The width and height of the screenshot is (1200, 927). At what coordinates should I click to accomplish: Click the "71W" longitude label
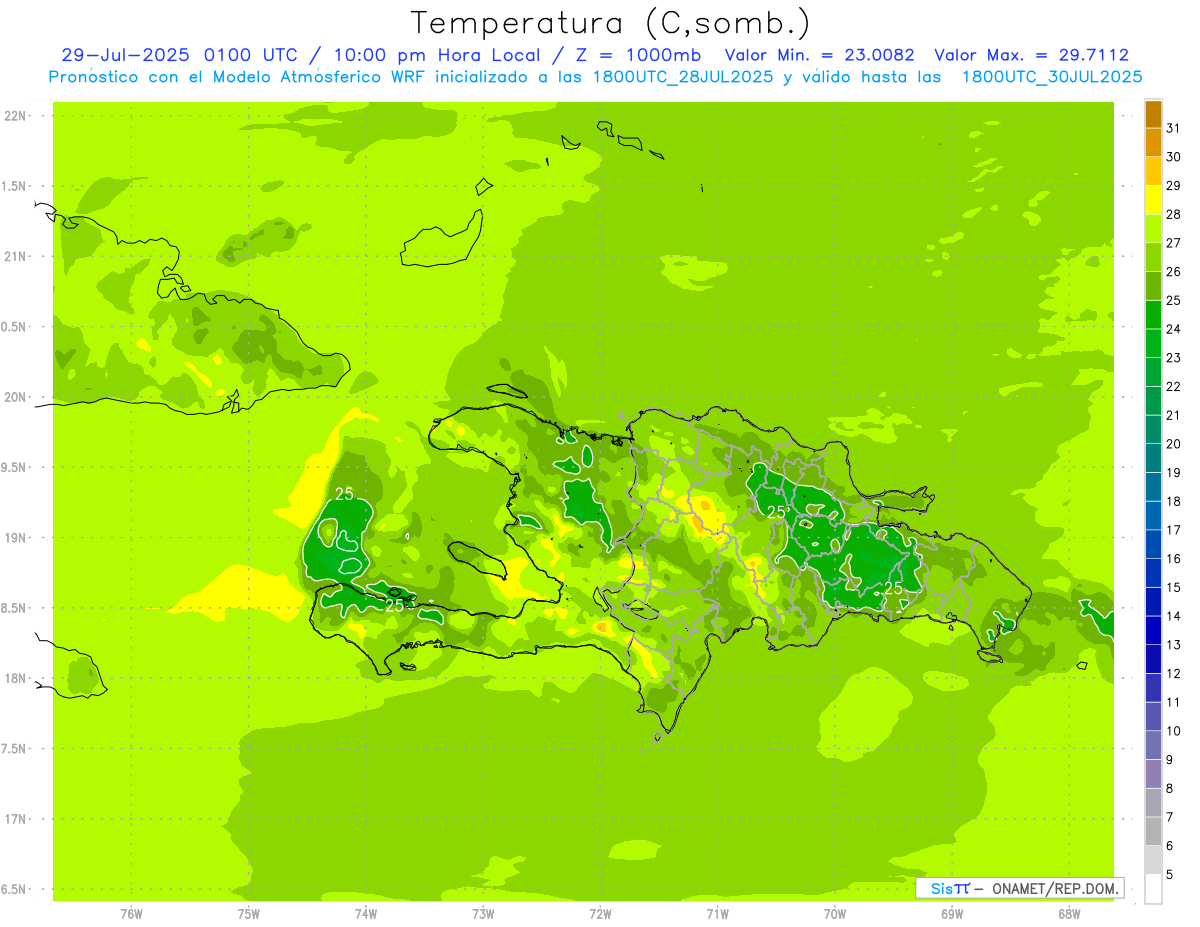click(x=717, y=914)
